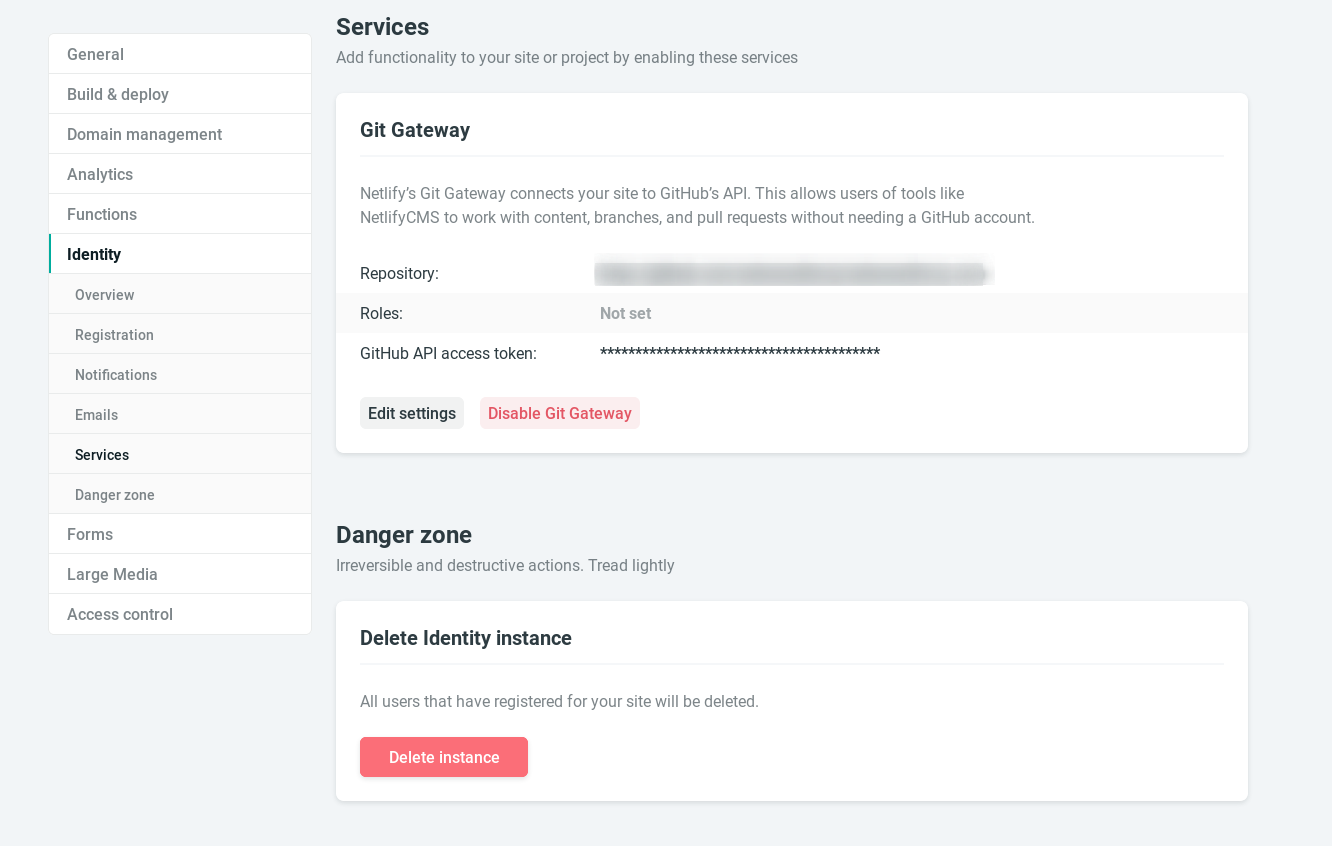Click 'Irreversible and destructive actions' subtitle
The image size is (1332, 846).
pyautogui.click(x=505, y=565)
